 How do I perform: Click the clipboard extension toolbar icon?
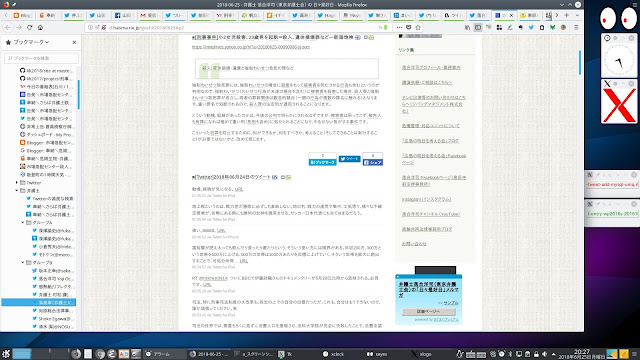tap(542, 27)
